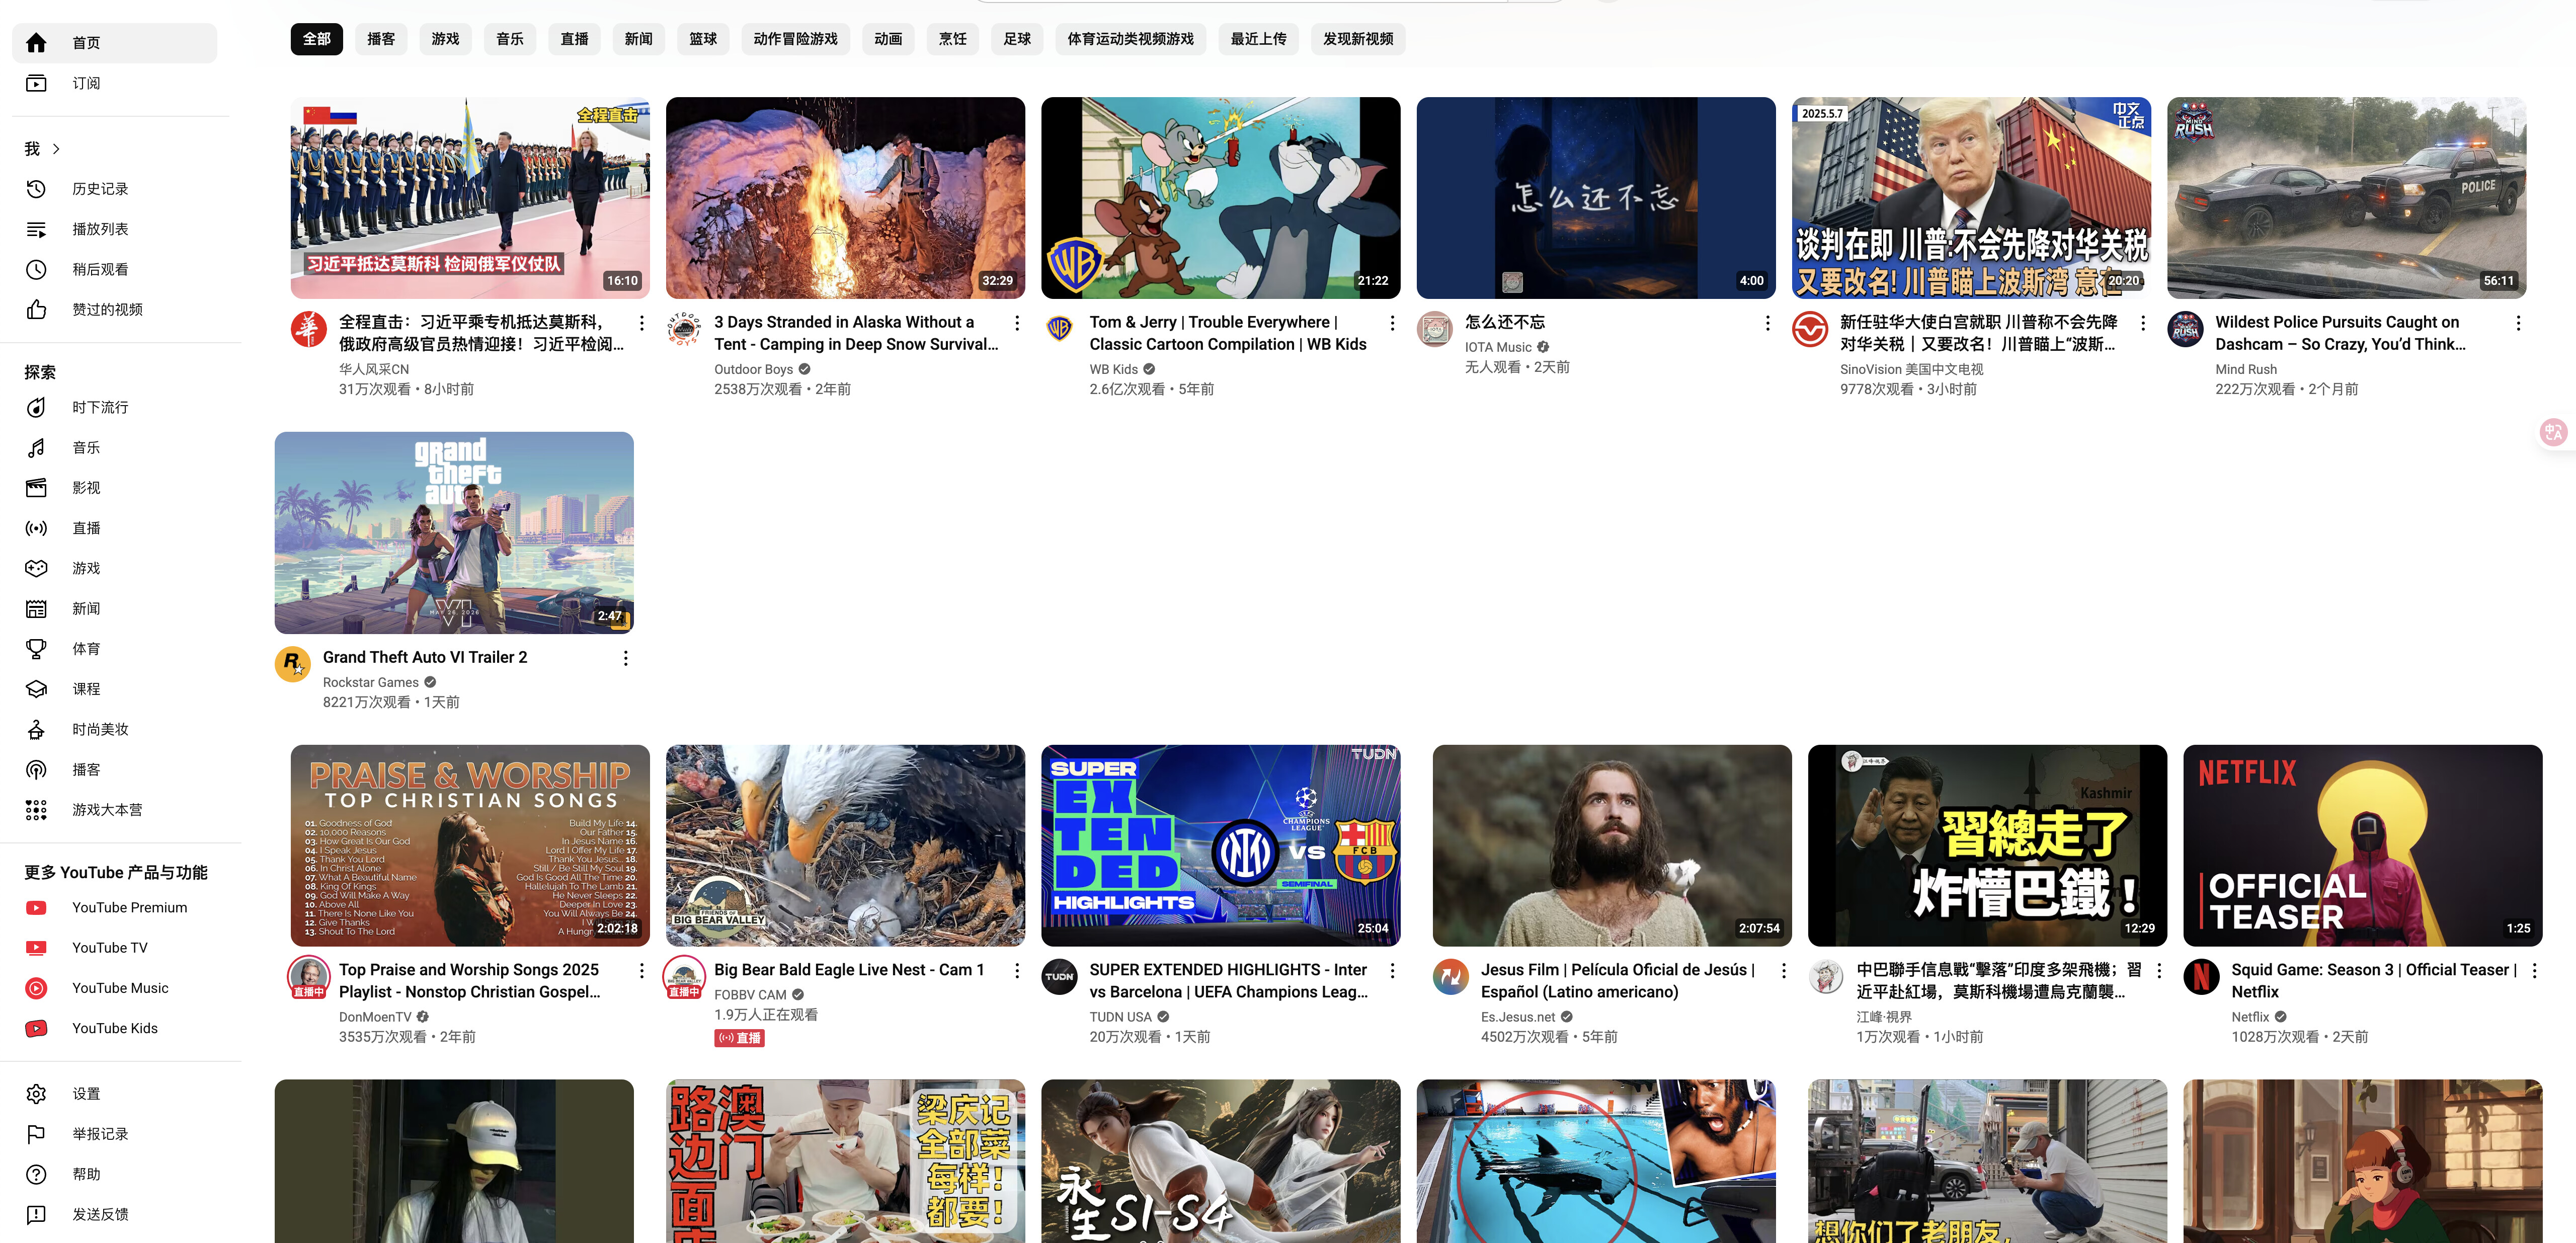Select the 播客 filter chip

pyautogui.click(x=381, y=39)
